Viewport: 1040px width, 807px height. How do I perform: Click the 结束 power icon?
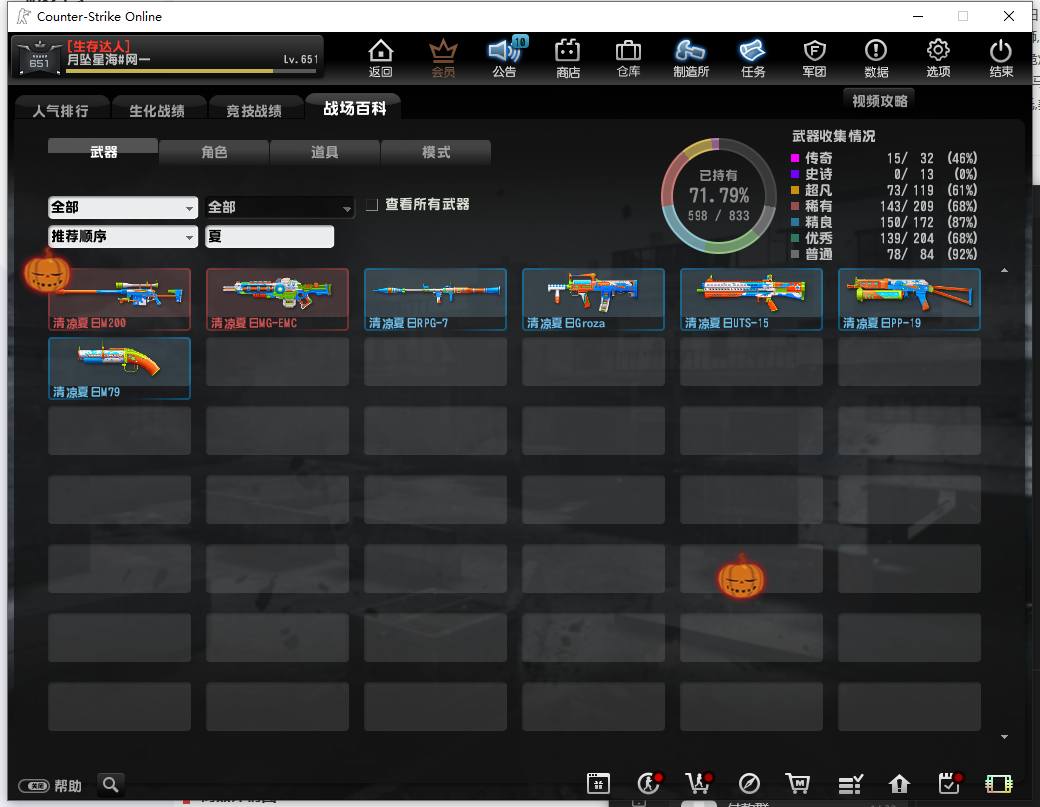click(x=1000, y=57)
